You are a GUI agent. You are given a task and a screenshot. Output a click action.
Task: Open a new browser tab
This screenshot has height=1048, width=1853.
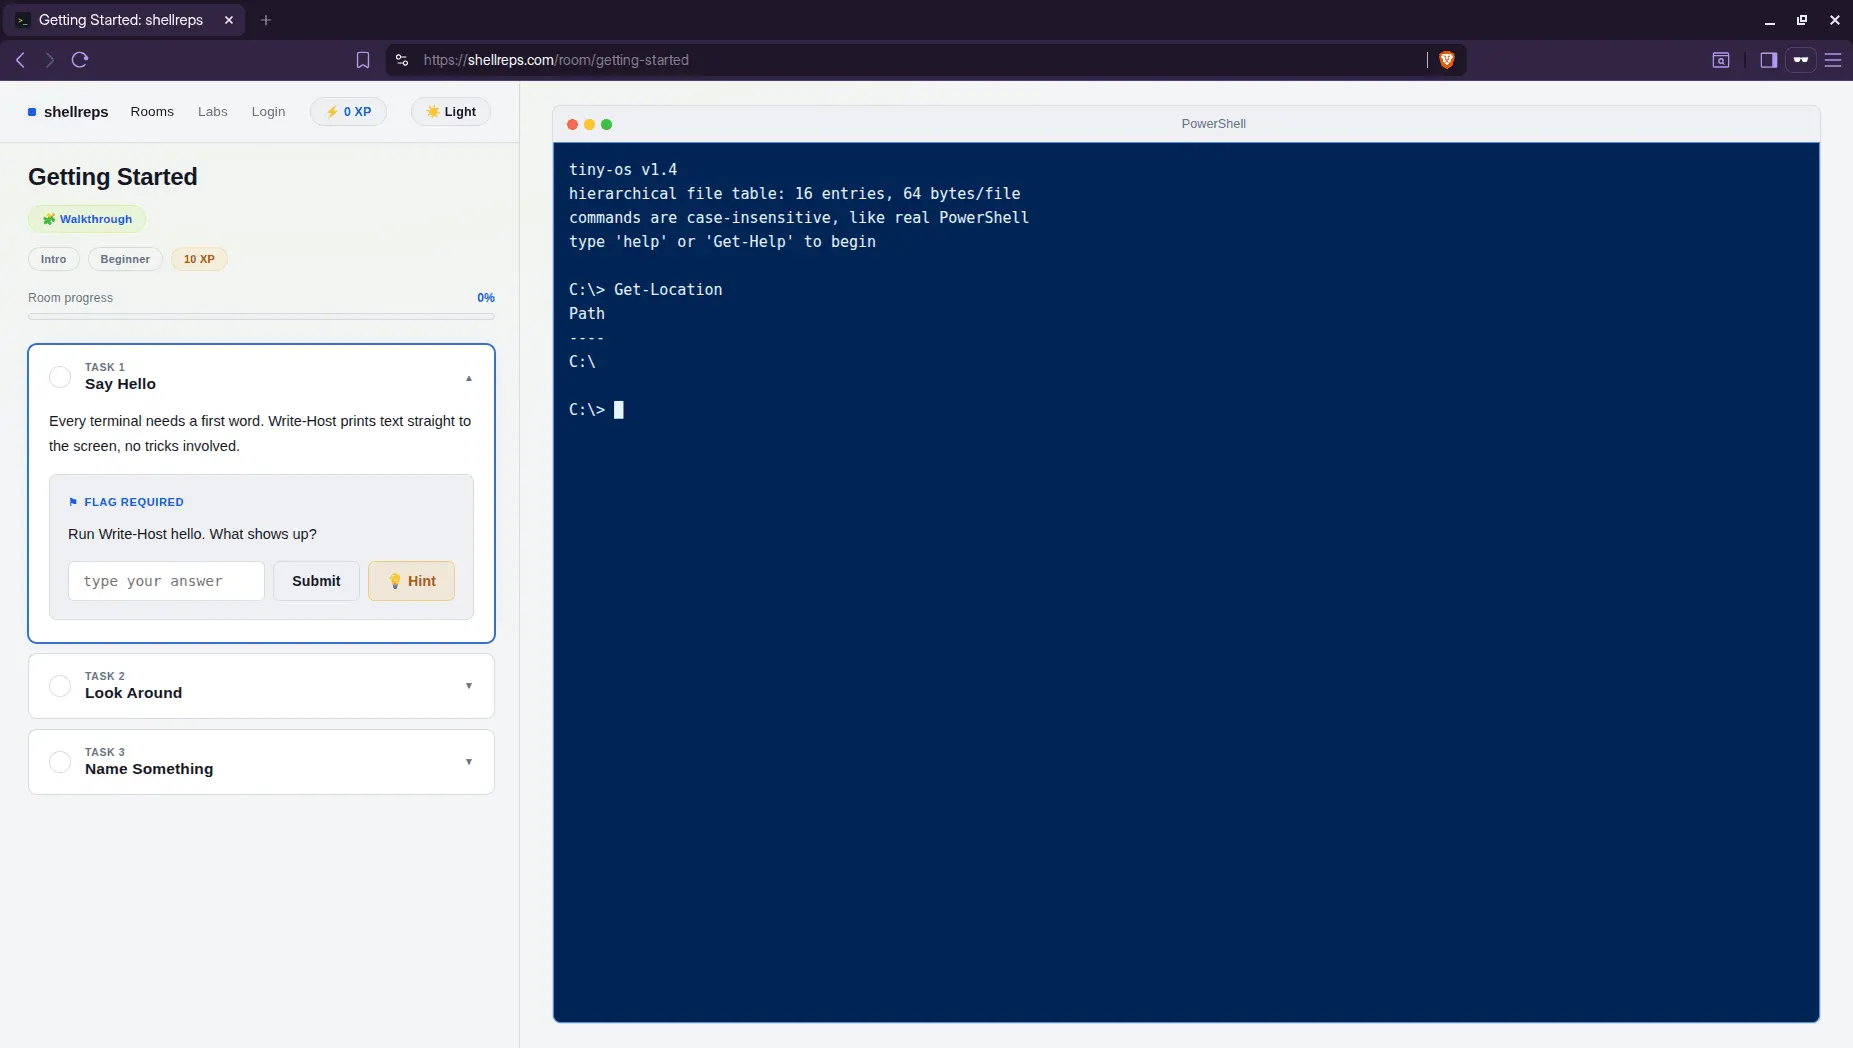(x=266, y=20)
